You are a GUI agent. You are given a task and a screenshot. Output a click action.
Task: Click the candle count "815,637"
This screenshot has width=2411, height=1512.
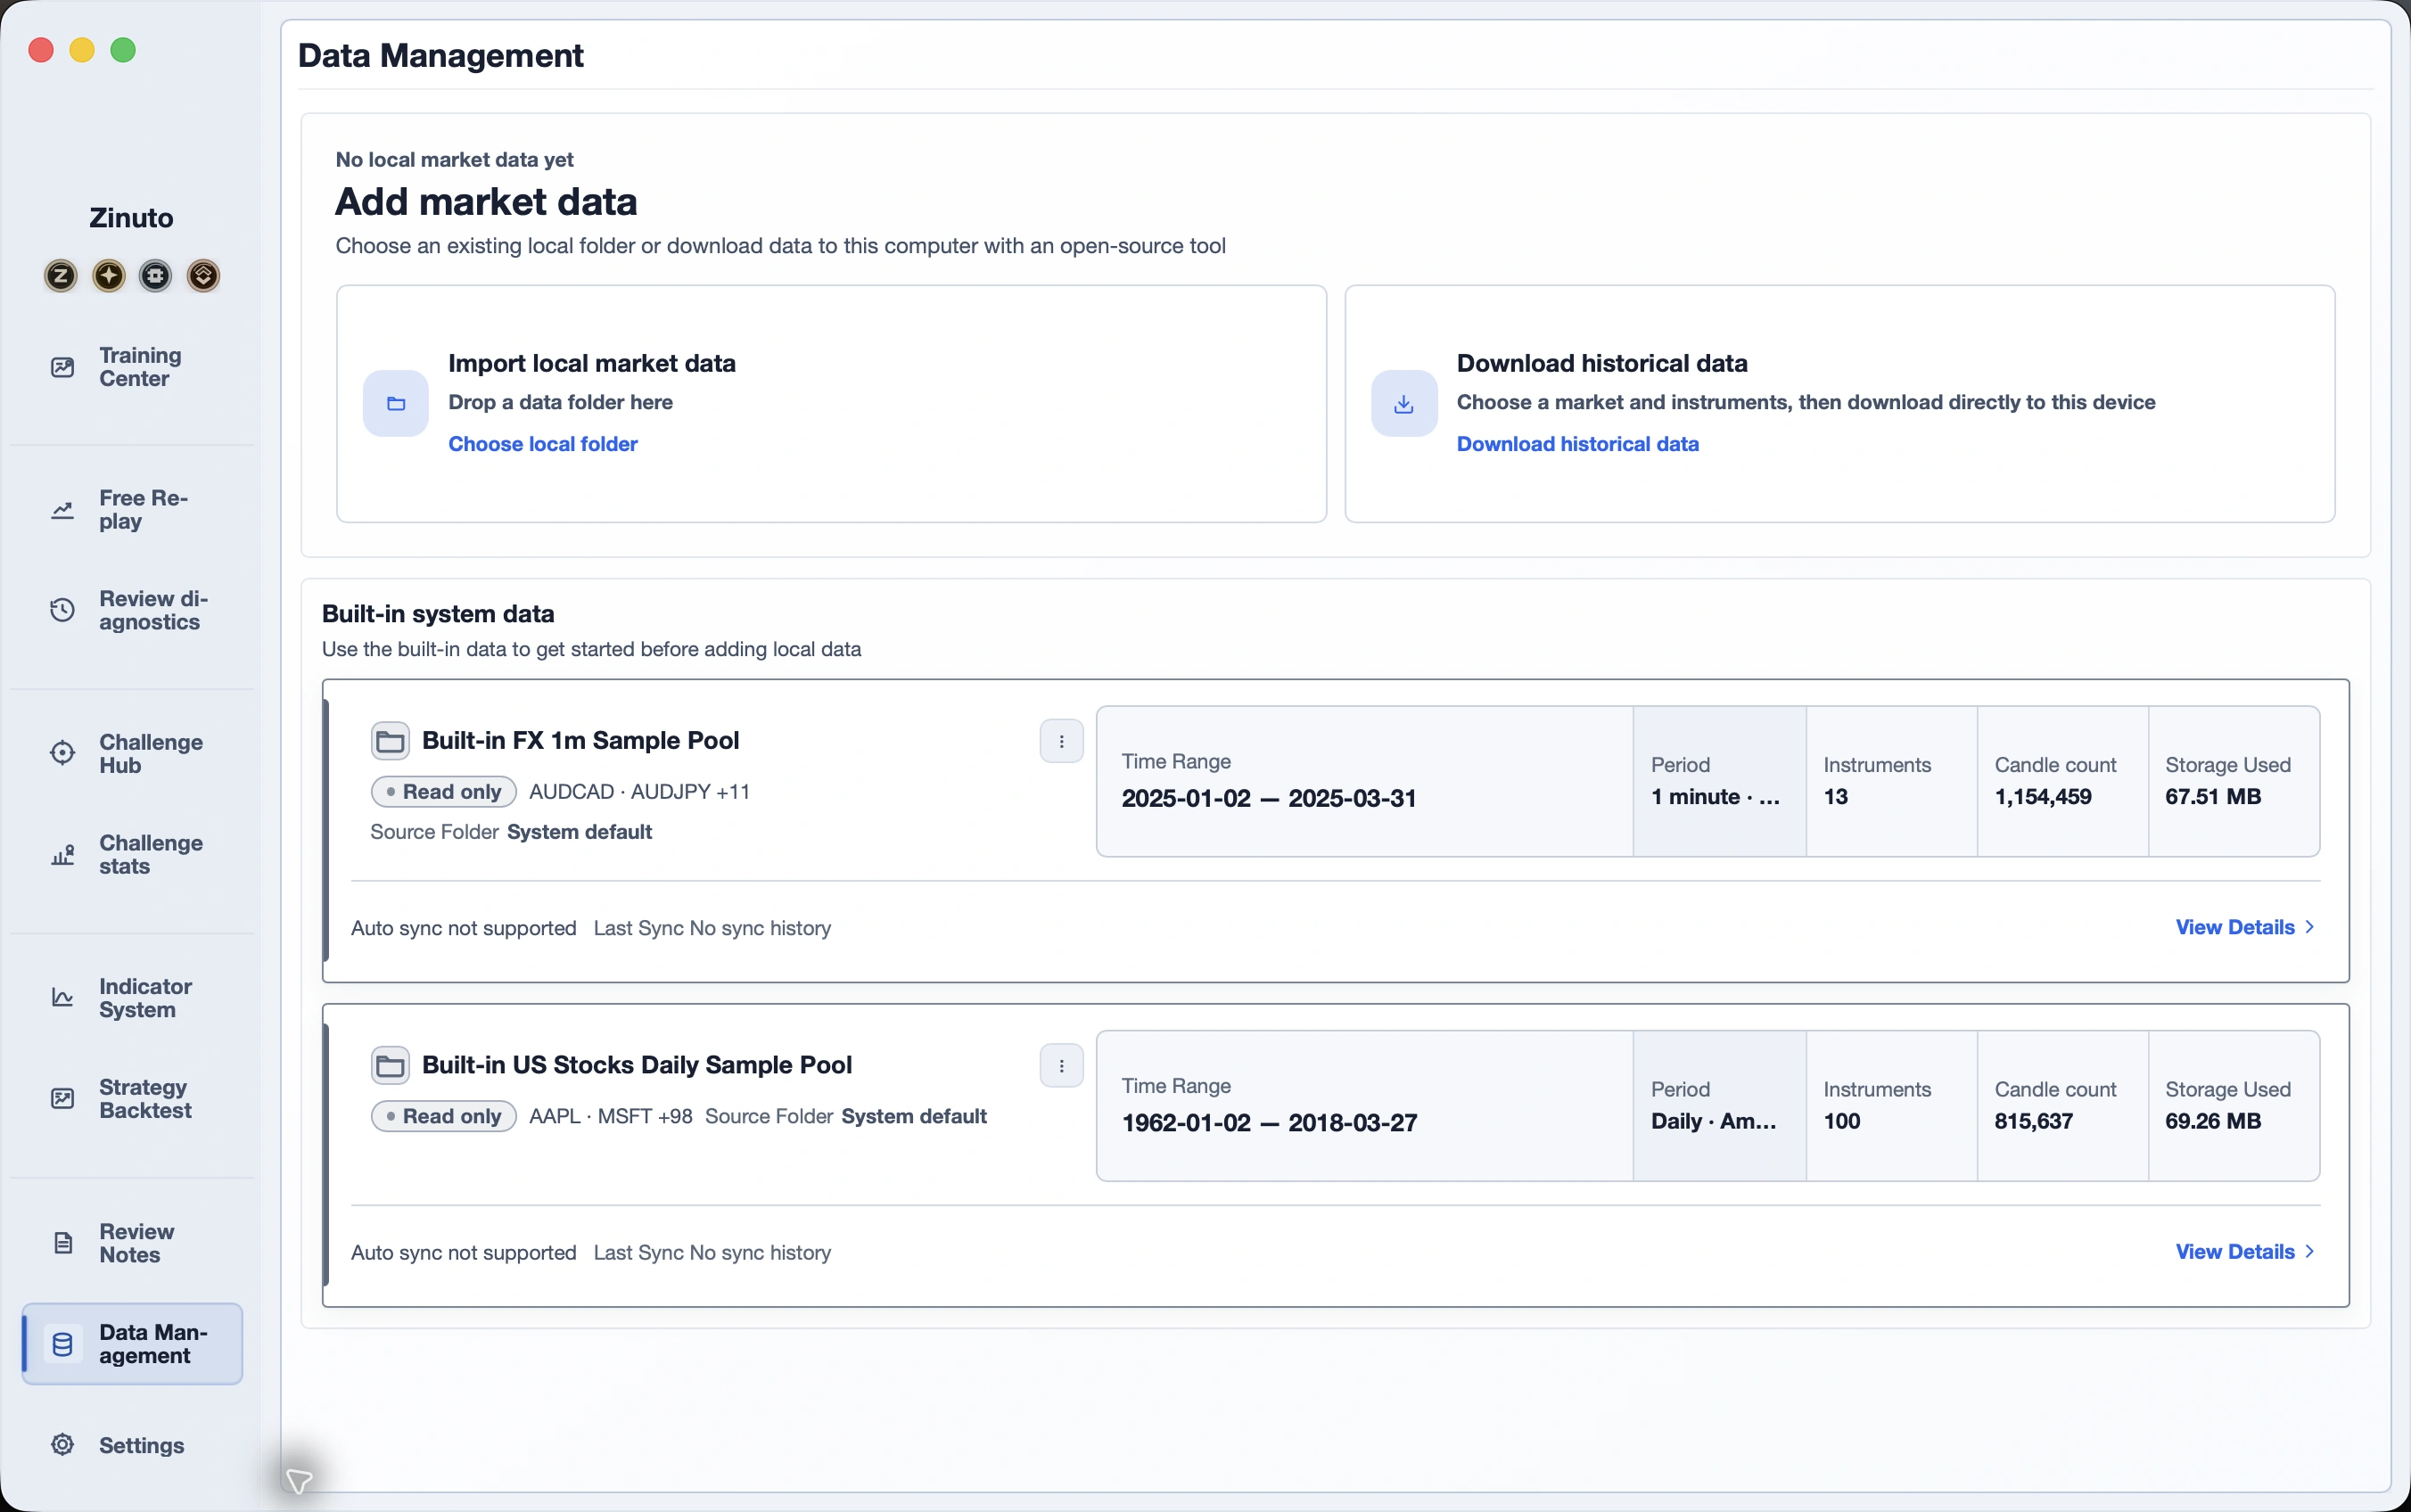[x=2034, y=1121]
